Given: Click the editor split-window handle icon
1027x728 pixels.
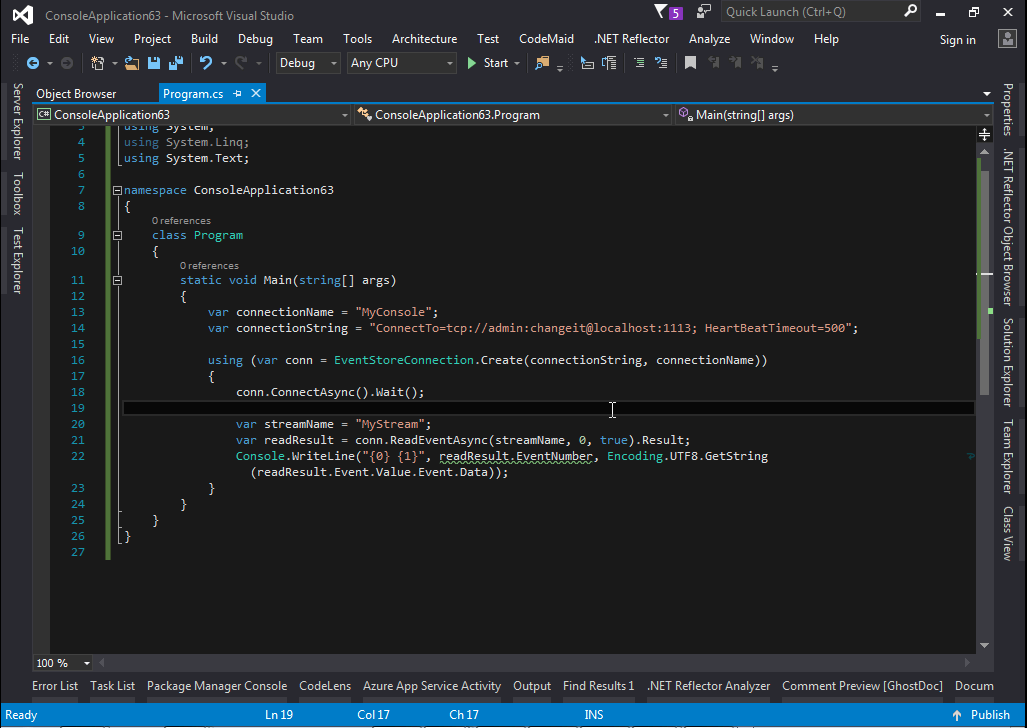Looking at the screenshot, I should (x=984, y=134).
